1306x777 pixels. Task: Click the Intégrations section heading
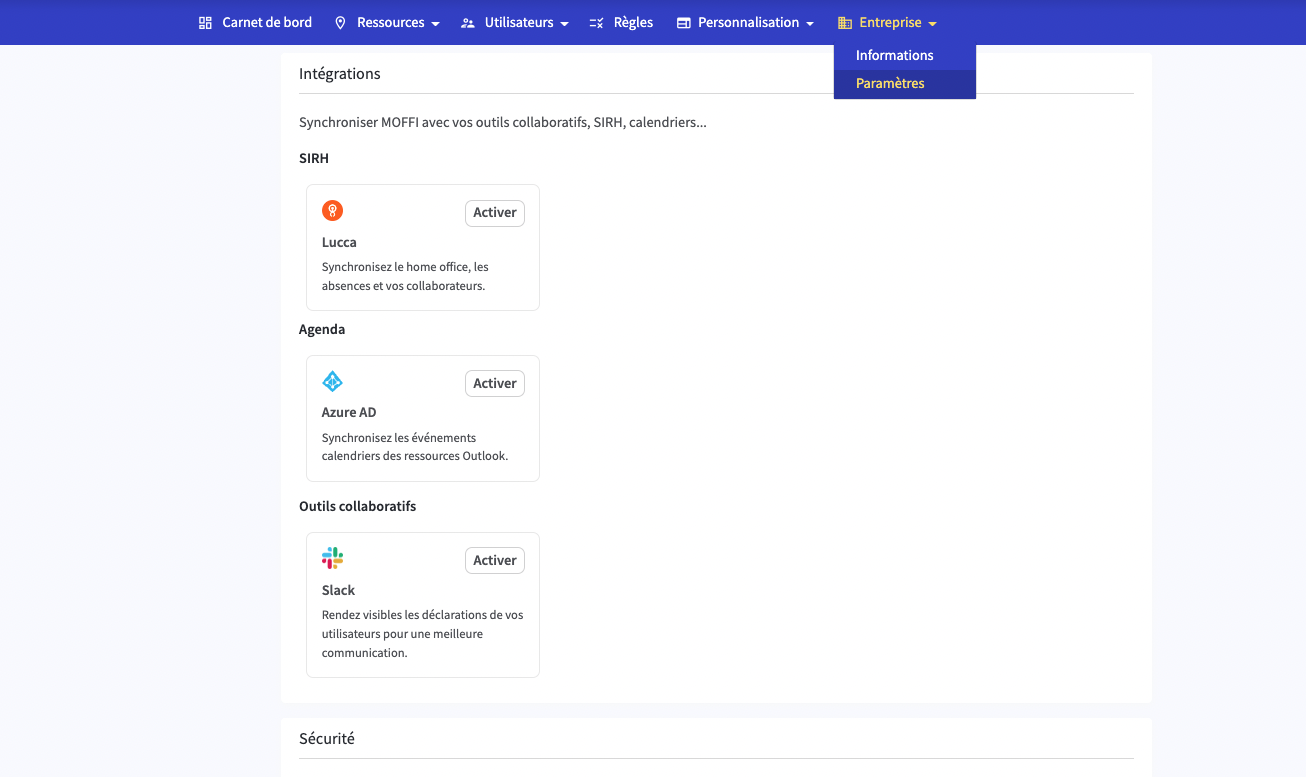click(x=340, y=74)
